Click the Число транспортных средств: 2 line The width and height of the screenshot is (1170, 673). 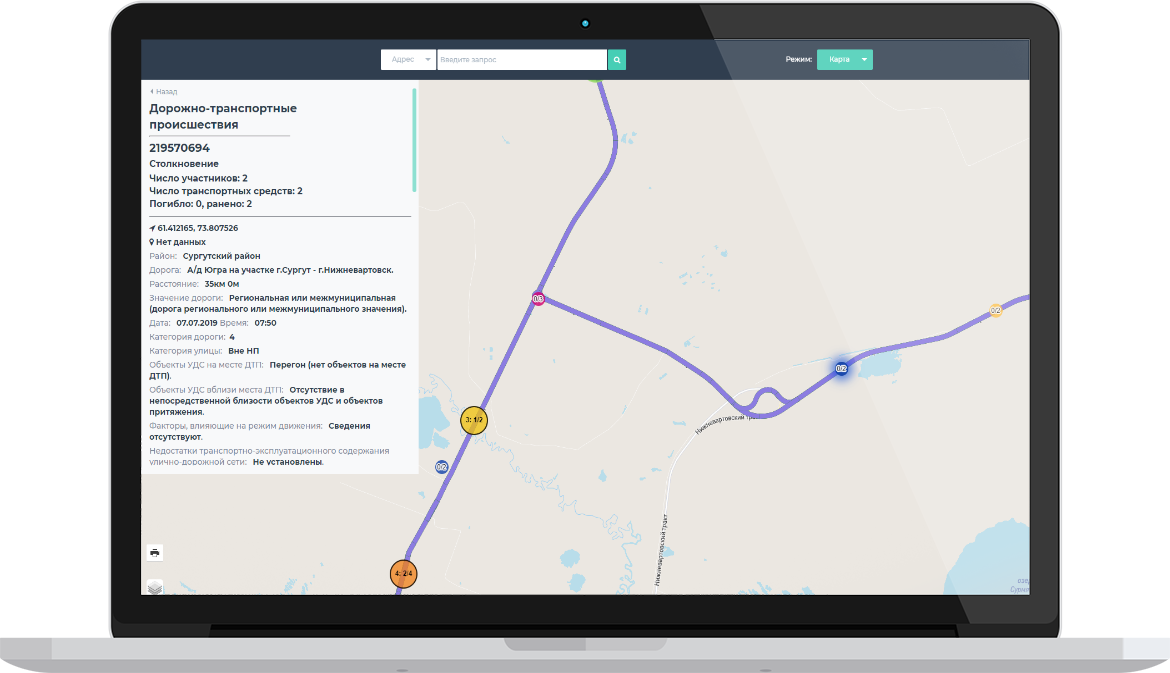click(x=226, y=191)
